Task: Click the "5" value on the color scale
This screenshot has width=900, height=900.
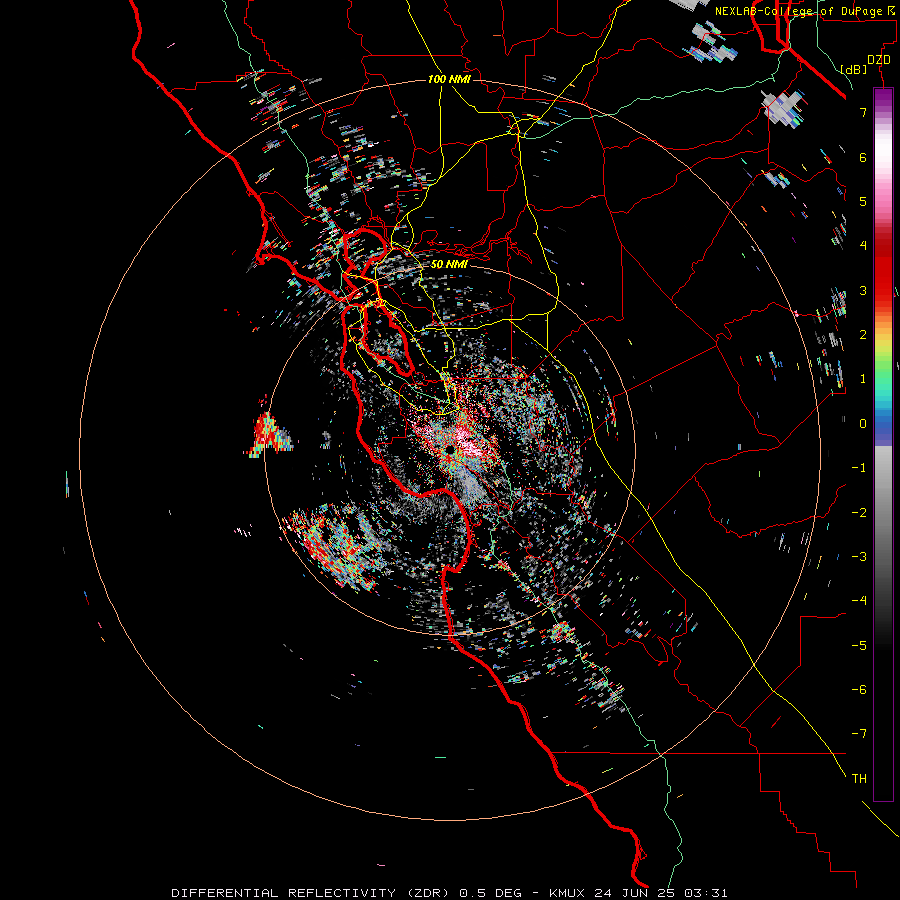Action: click(863, 201)
